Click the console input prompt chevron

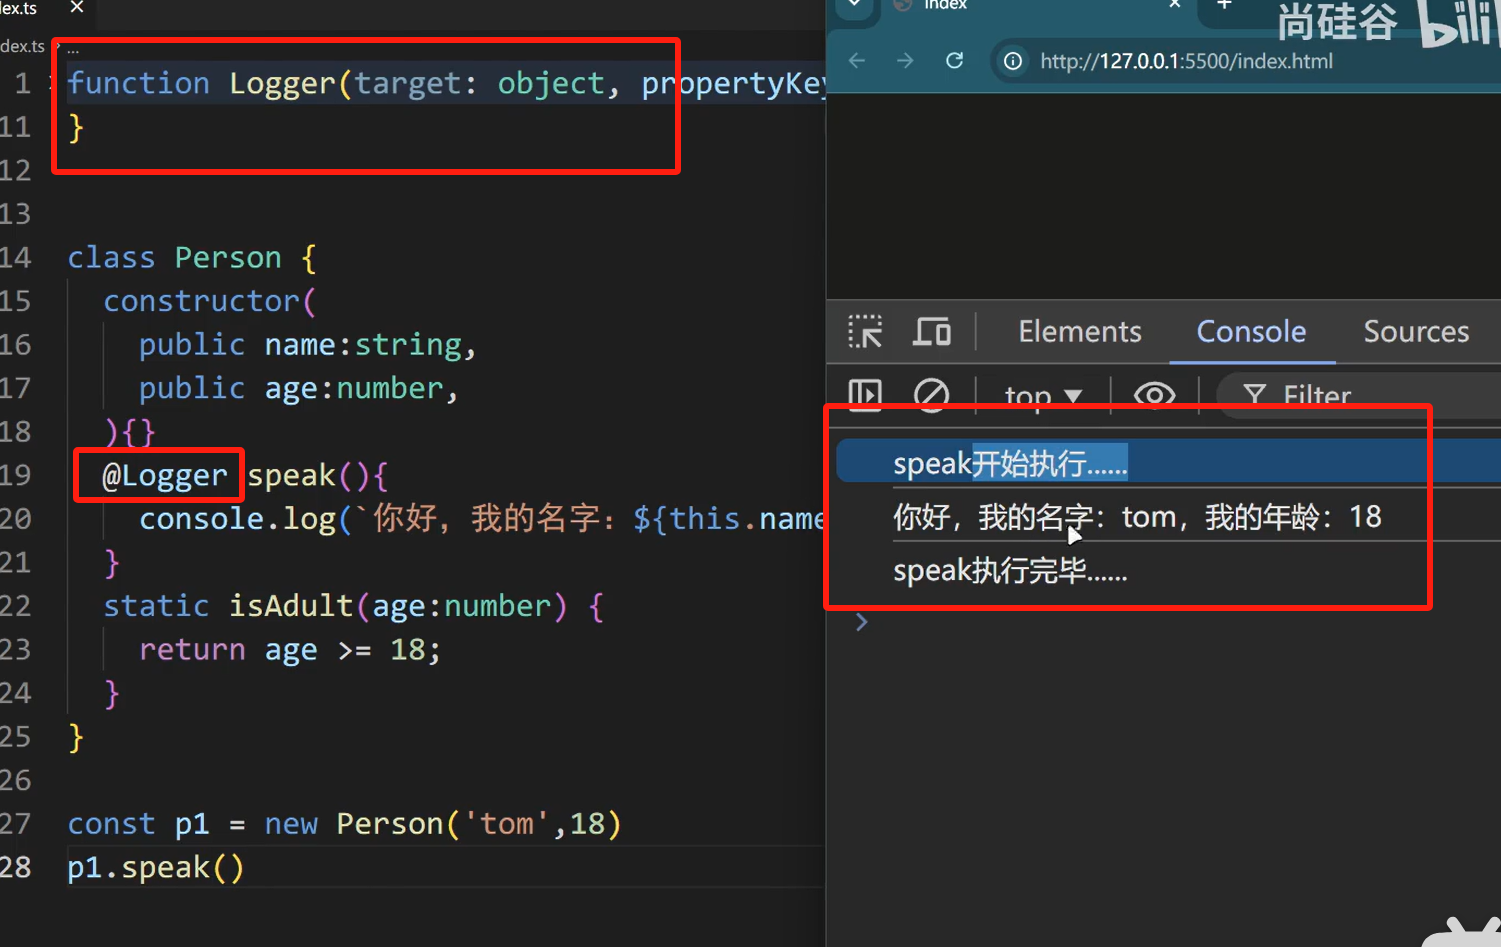(x=862, y=622)
